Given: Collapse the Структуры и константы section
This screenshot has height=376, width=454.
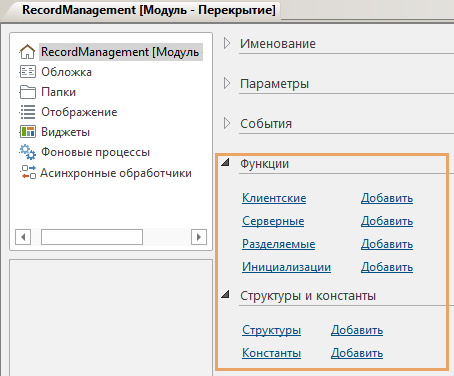Looking at the screenshot, I should [x=226, y=294].
